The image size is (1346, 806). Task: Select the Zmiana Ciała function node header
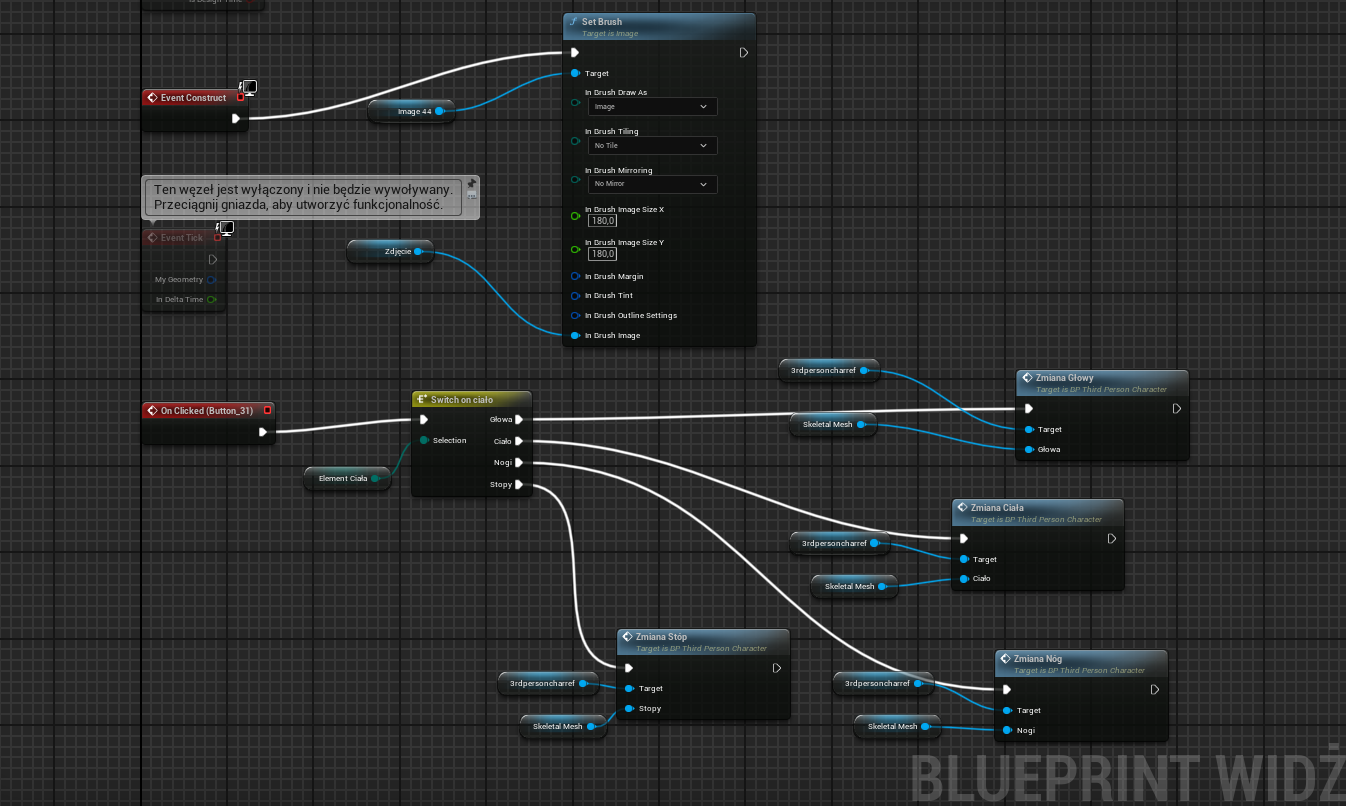1038,513
